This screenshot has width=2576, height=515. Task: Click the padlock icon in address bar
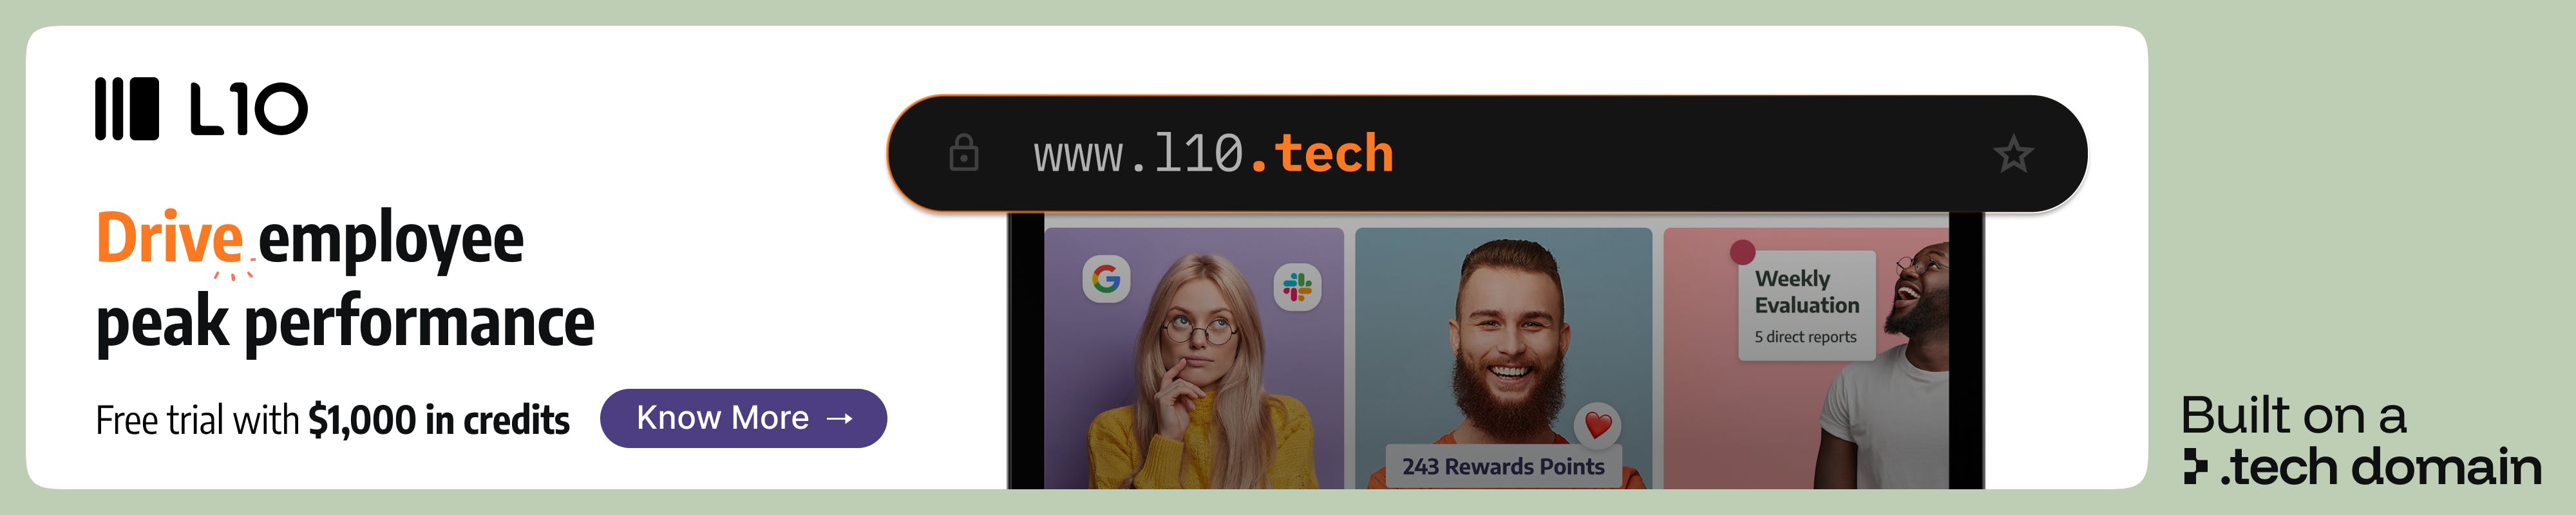coord(964,153)
